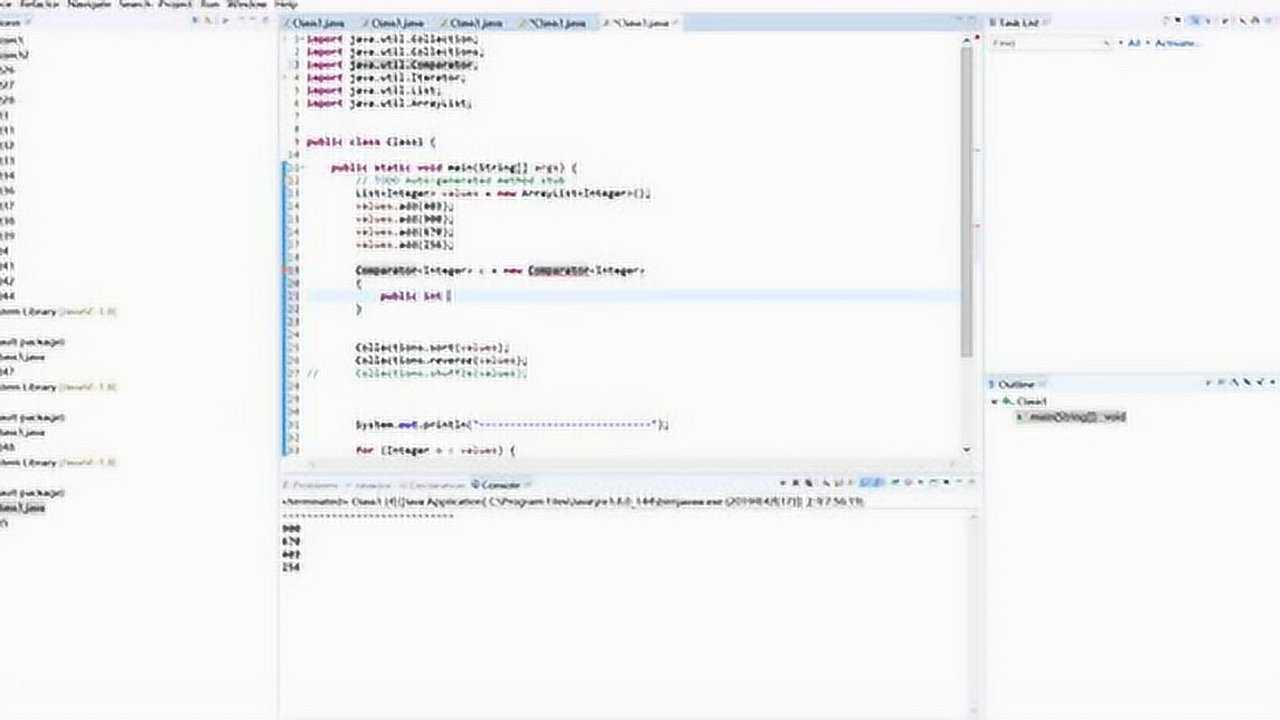The width and height of the screenshot is (1280, 720).
Task: Click Collapse All in Package Explorer toolbar
Action: [197, 21]
